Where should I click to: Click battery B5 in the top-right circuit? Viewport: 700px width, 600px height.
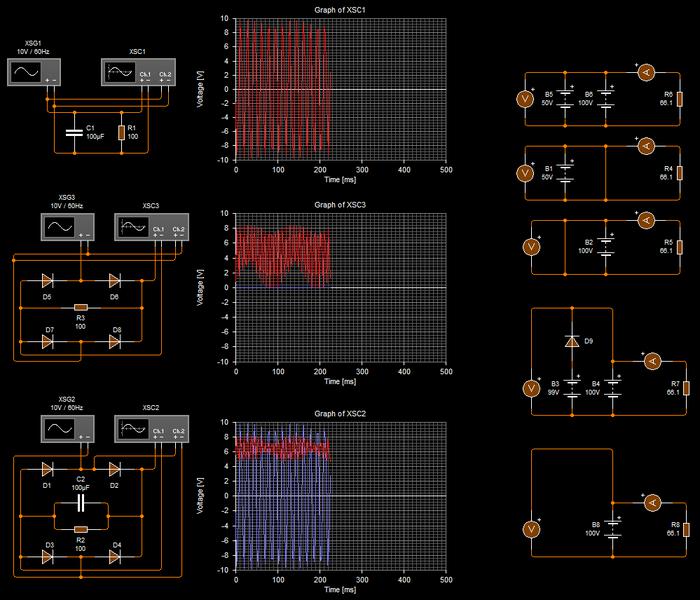pyautogui.click(x=566, y=99)
